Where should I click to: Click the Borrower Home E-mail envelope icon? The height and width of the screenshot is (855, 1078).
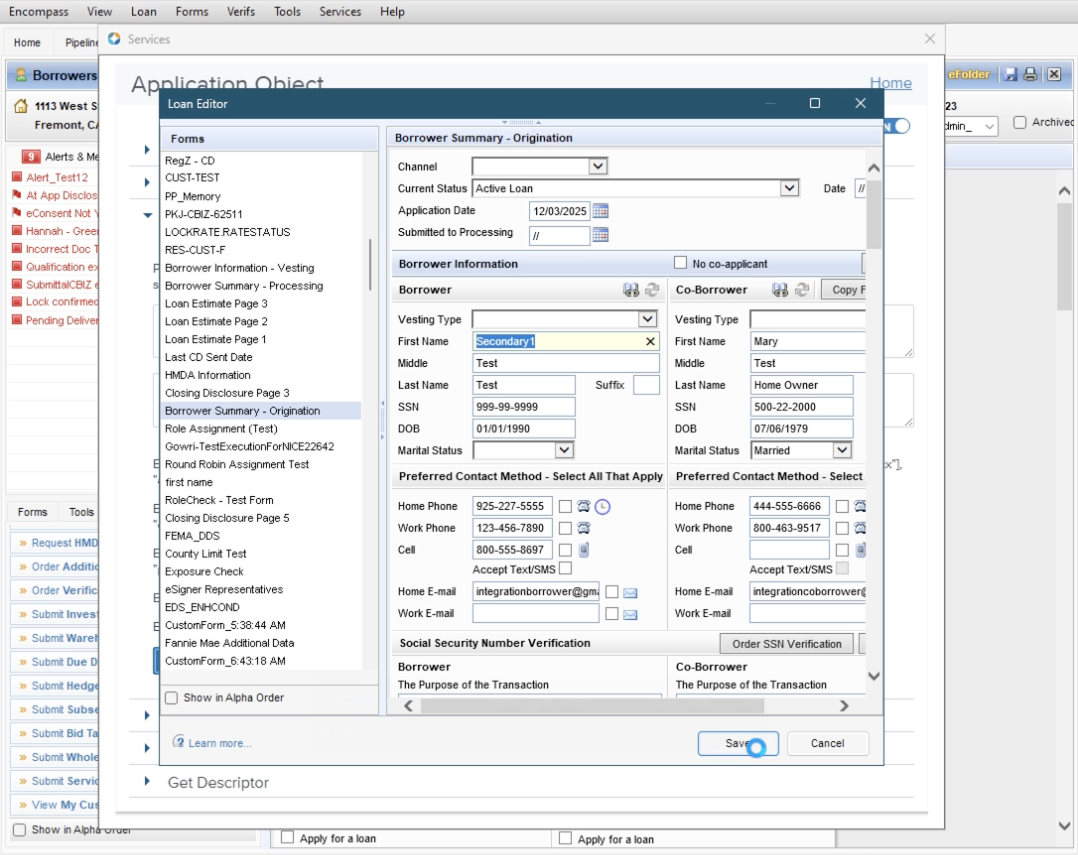click(x=630, y=592)
